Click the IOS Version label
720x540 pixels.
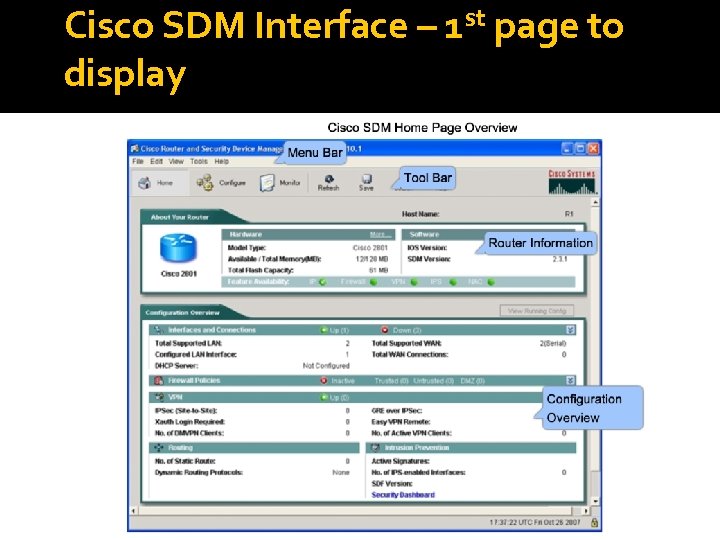coord(427,248)
